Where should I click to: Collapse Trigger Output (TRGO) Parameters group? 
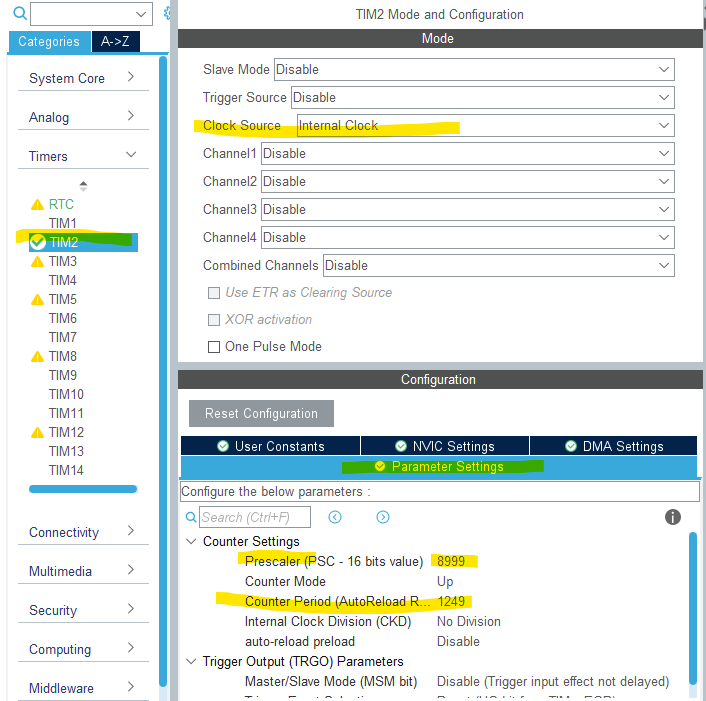191,661
